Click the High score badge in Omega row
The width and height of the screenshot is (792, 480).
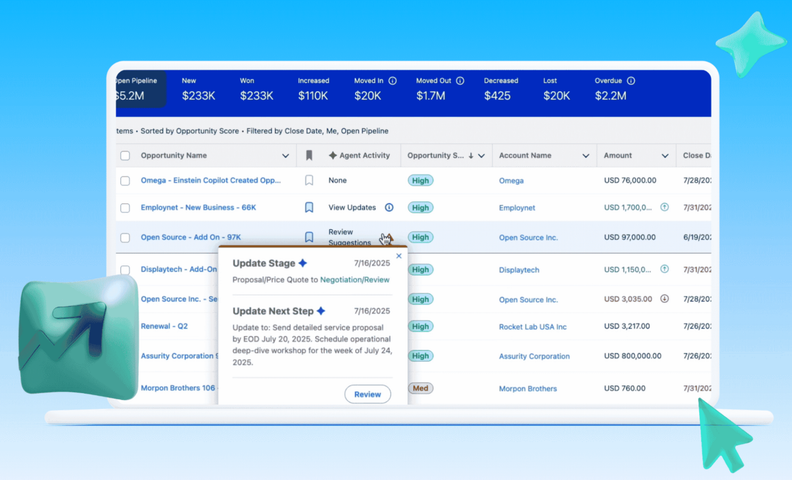tap(420, 181)
